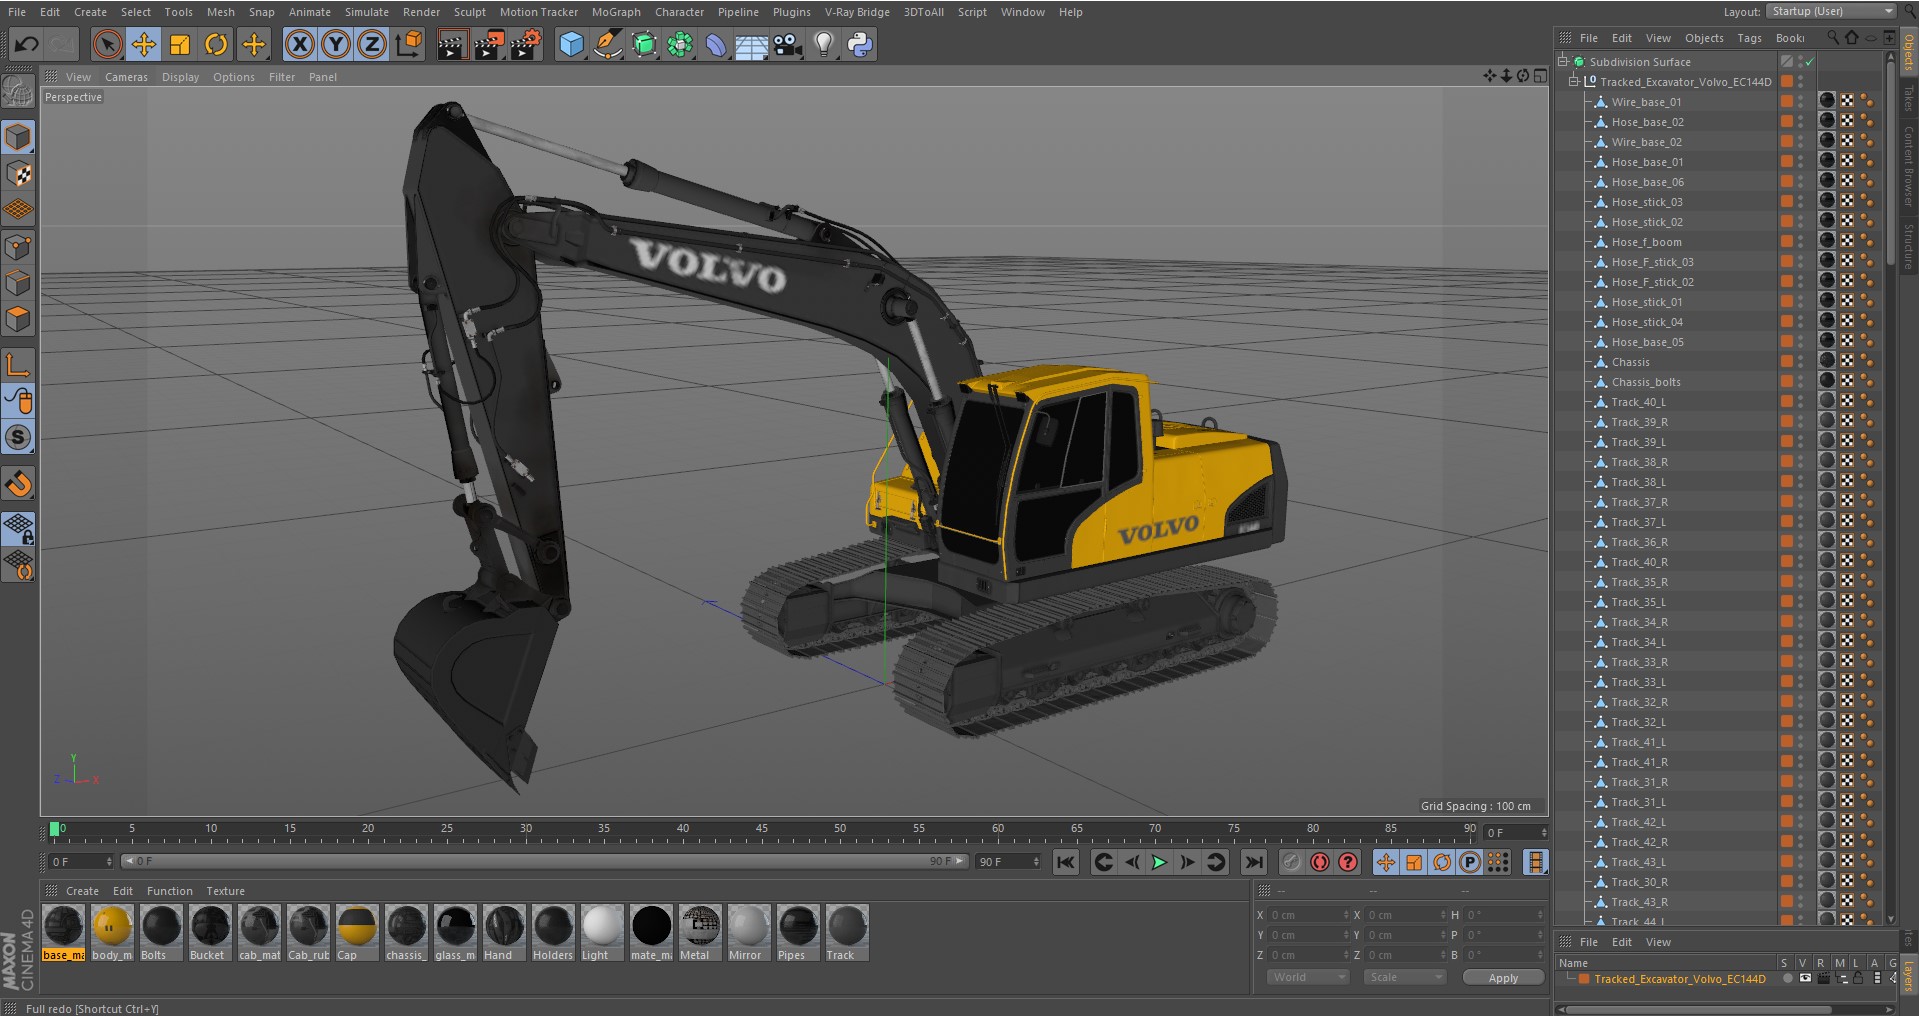Open the Pen spline tool

[607, 44]
